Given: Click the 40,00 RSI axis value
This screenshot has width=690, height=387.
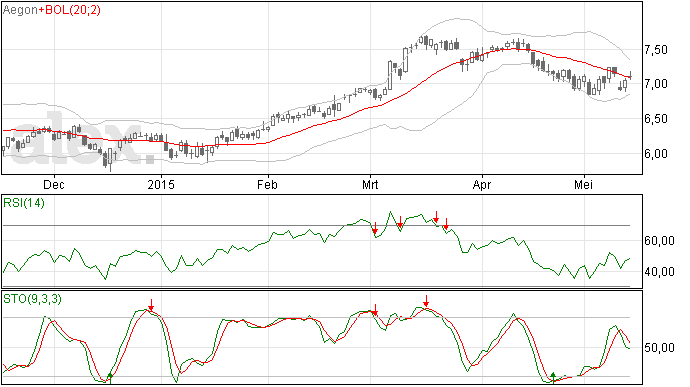Looking at the screenshot, I should tap(659, 272).
